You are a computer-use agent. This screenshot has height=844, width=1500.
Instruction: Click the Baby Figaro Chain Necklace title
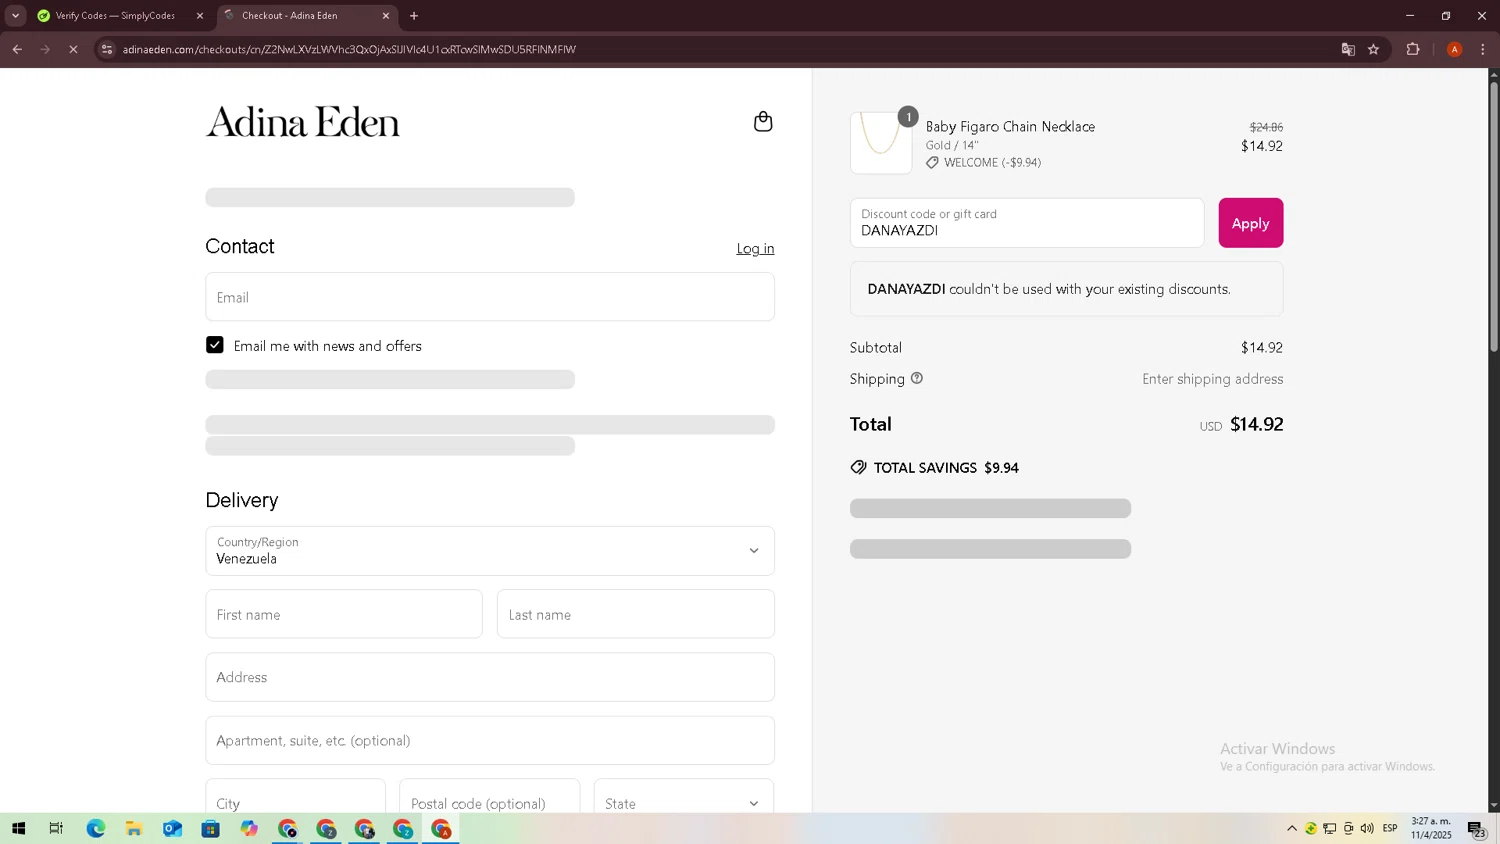click(1010, 126)
